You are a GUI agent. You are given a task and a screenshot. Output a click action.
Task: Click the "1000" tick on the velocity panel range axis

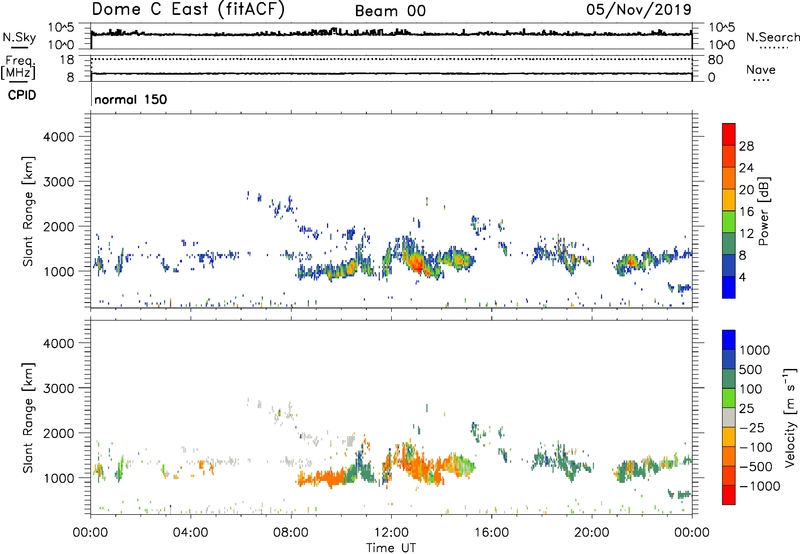point(58,478)
